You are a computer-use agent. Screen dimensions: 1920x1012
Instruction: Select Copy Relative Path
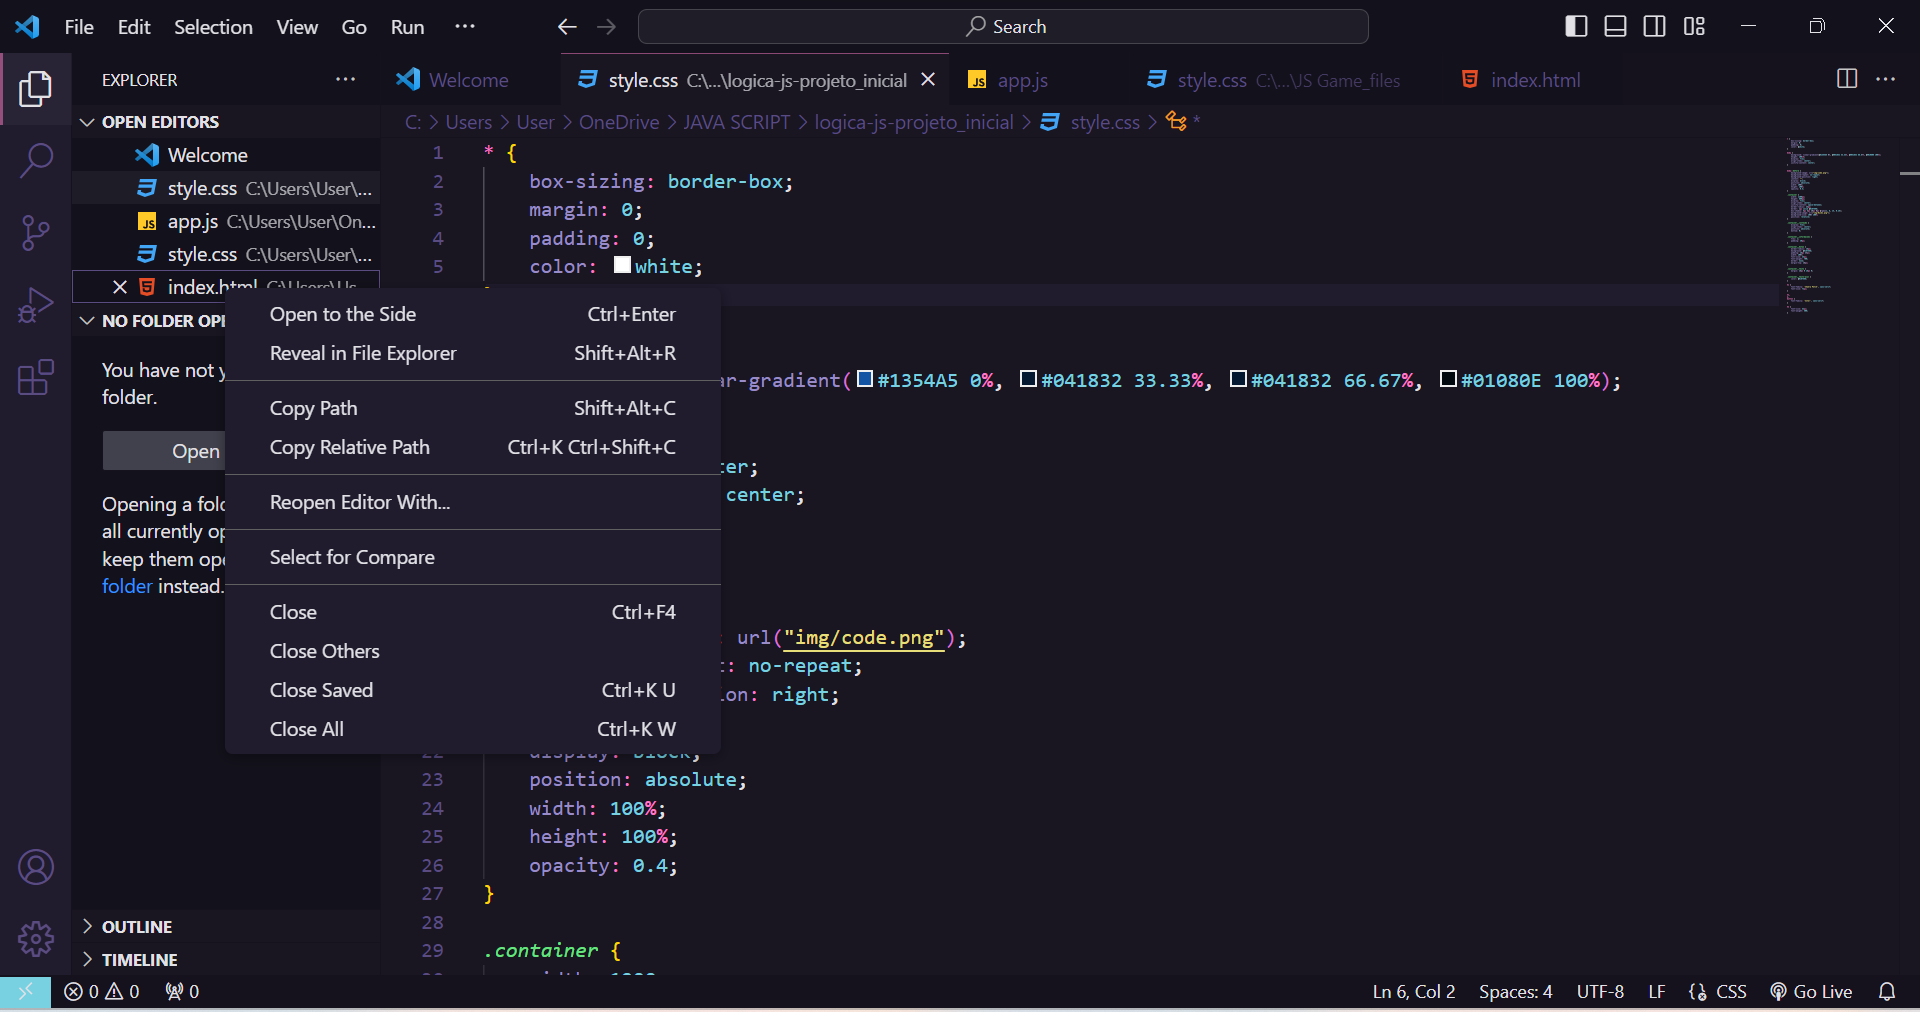pyautogui.click(x=473, y=447)
